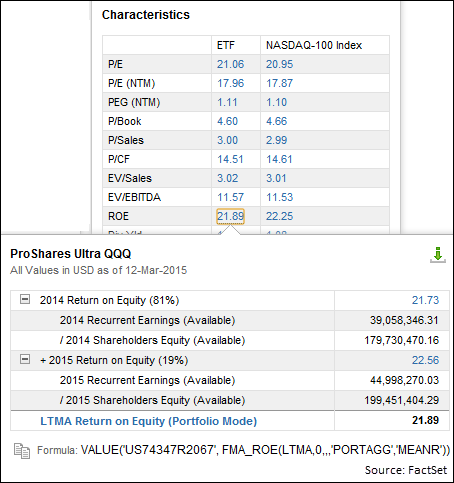Select the index P/E value 20.95
The height and width of the screenshot is (483, 454).
(x=279, y=64)
